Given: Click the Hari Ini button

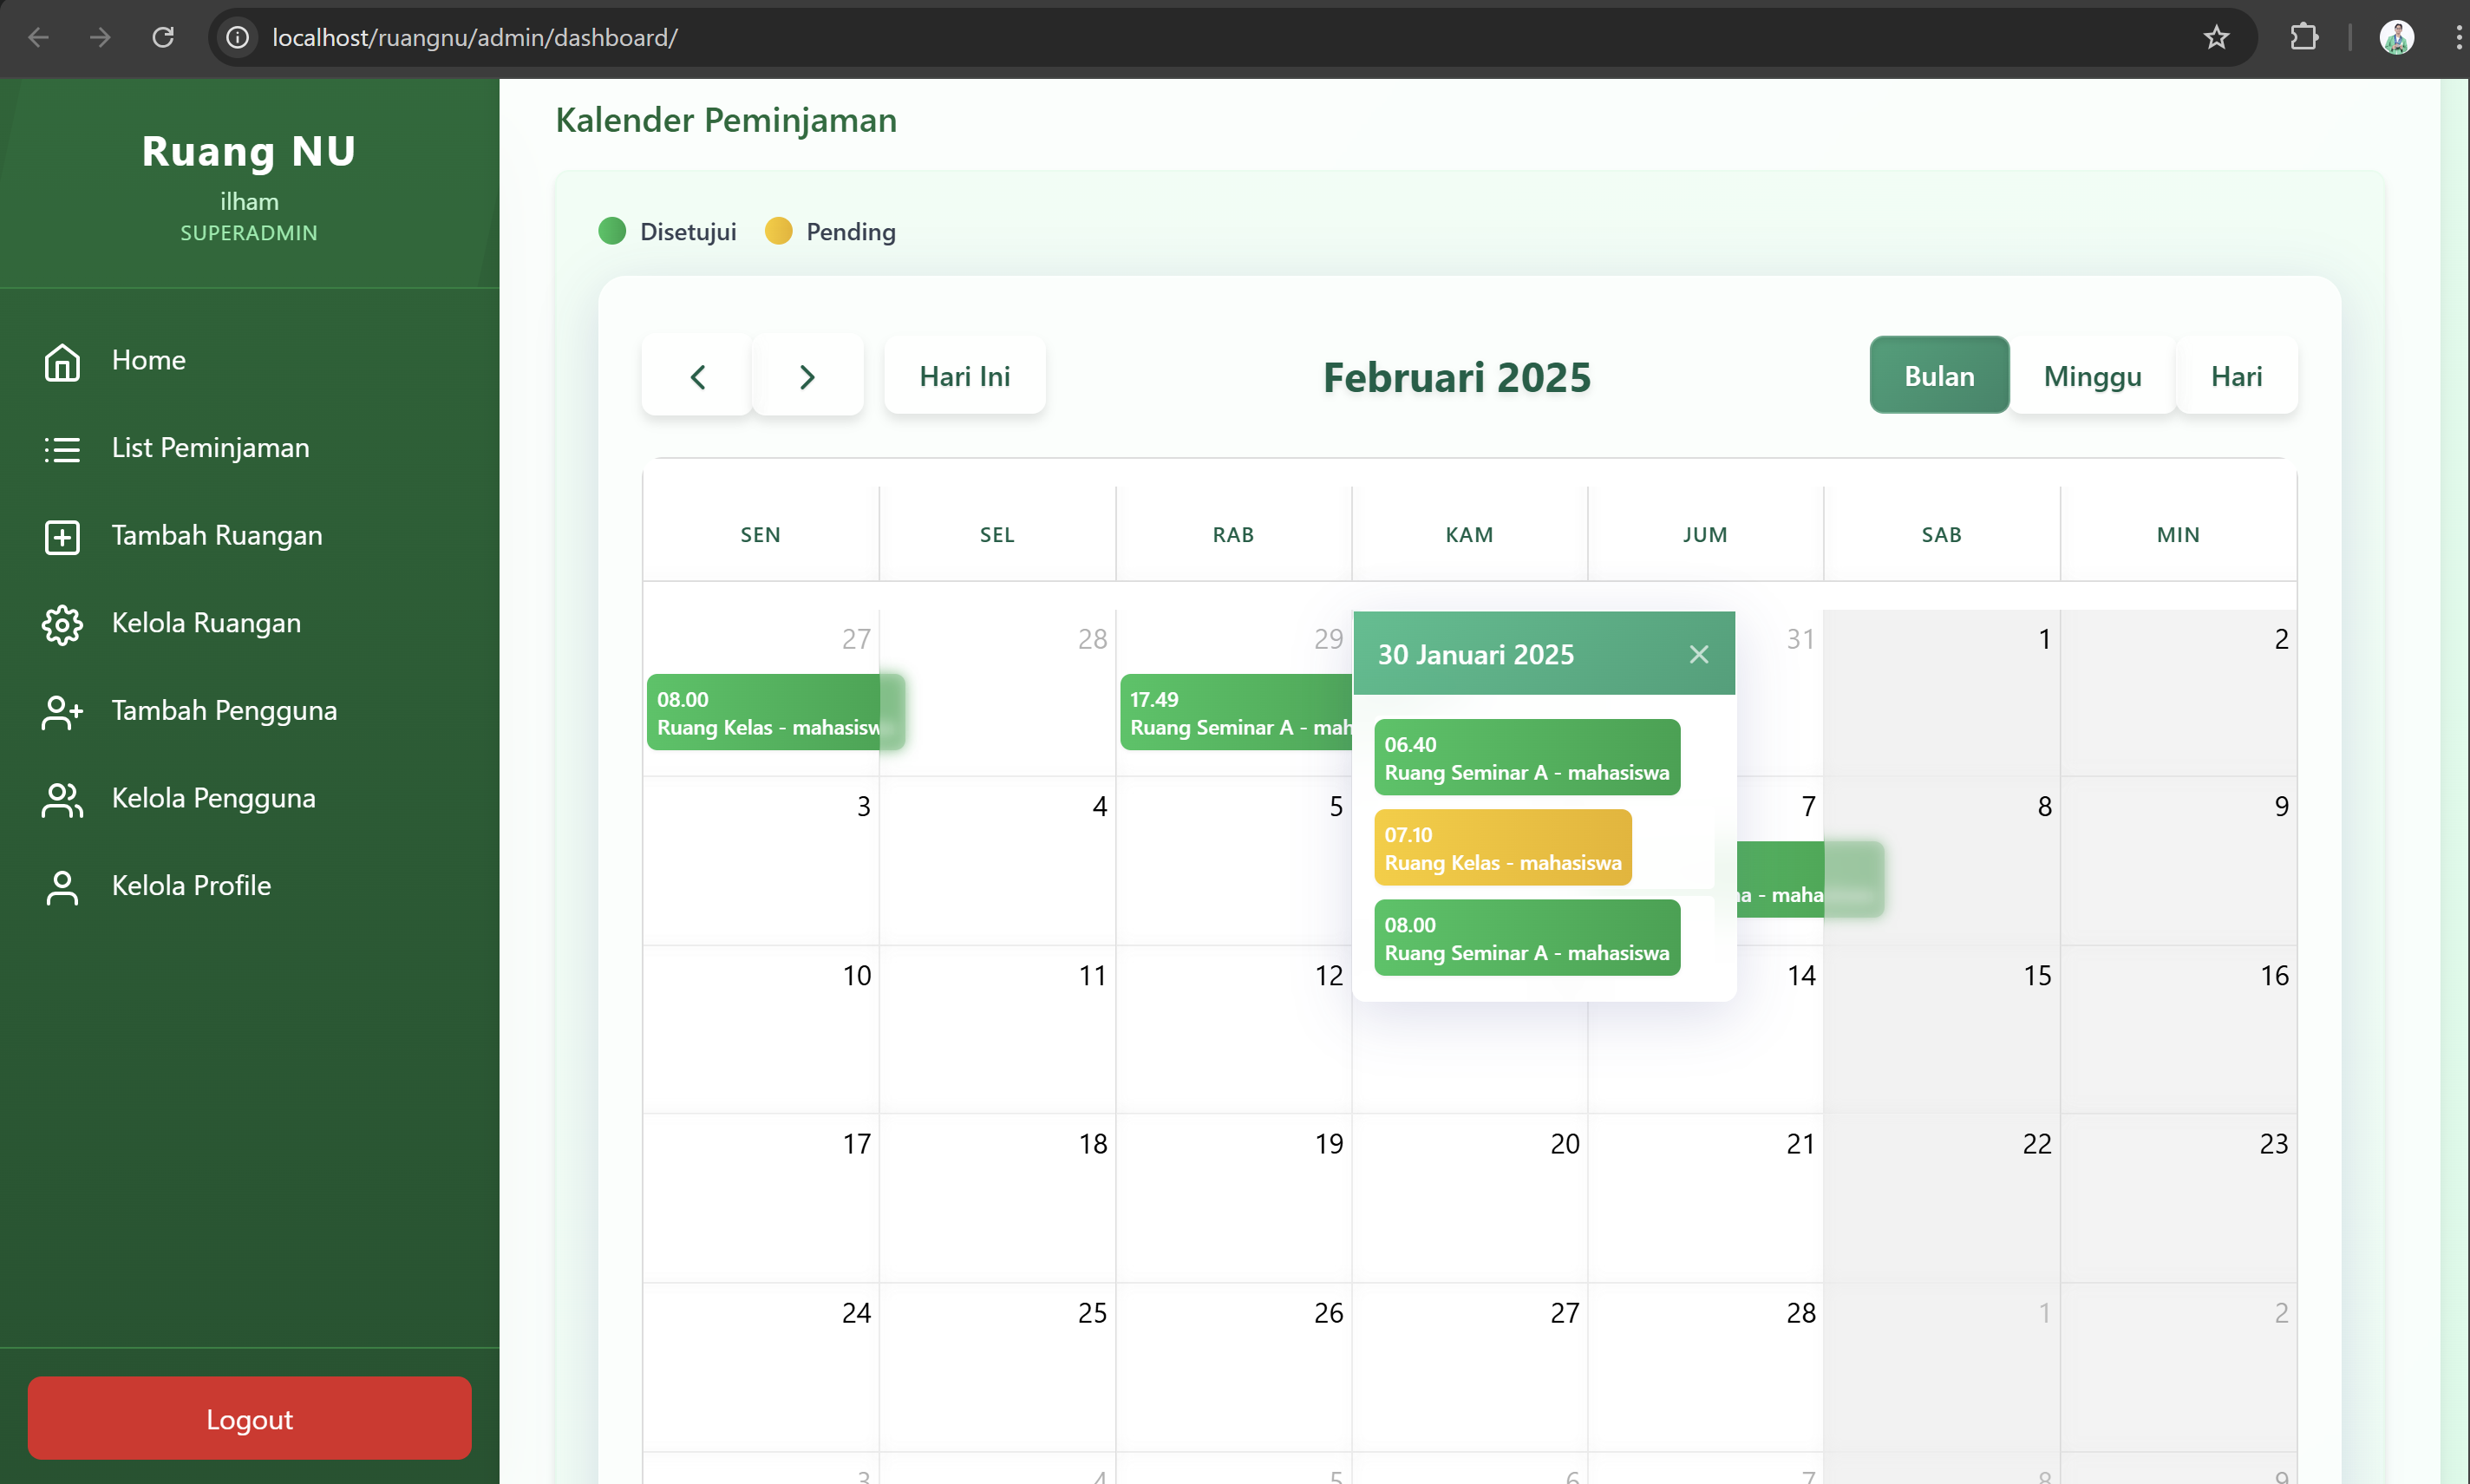Looking at the screenshot, I should [x=964, y=376].
